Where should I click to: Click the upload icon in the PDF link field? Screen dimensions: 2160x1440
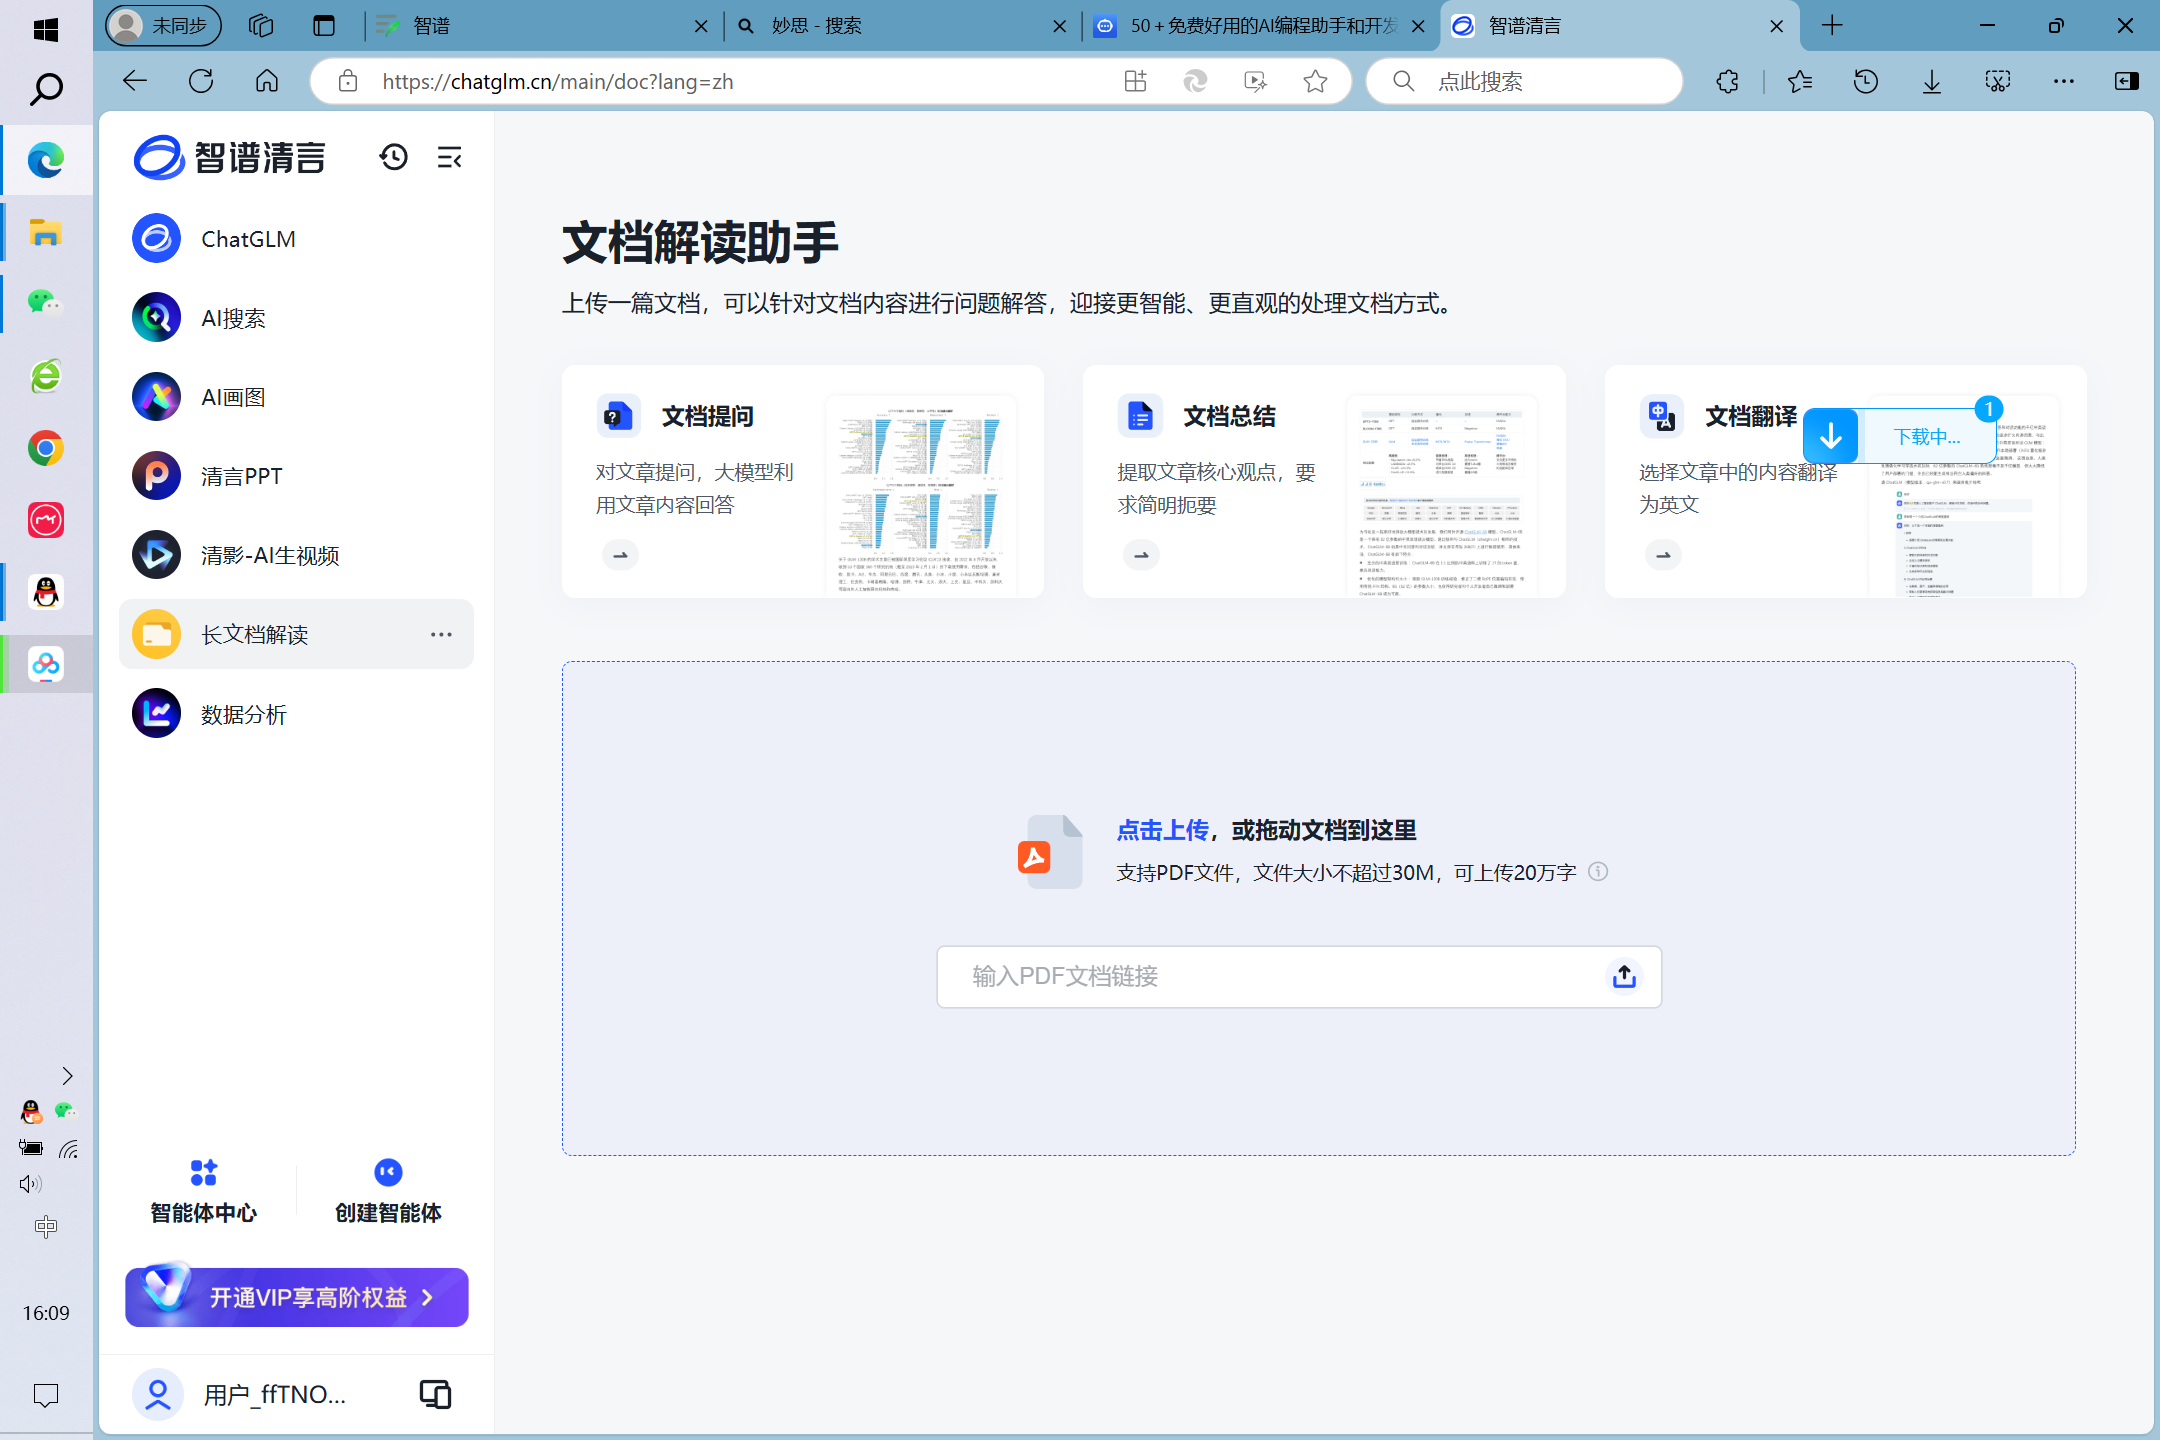(1624, 976)
